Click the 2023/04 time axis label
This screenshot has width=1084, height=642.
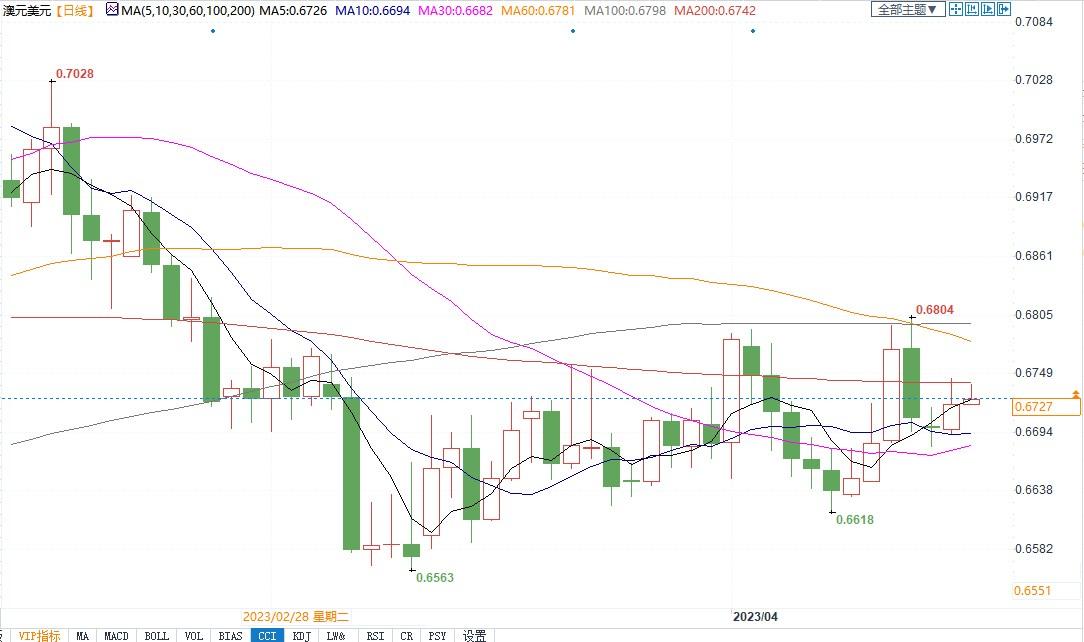755,616
